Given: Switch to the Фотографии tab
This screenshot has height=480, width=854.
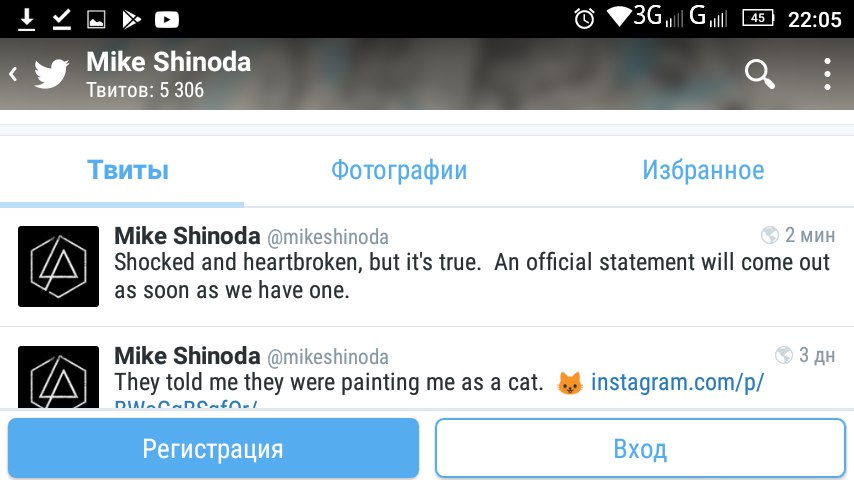Looking at the screenshot, I should 399,170.
